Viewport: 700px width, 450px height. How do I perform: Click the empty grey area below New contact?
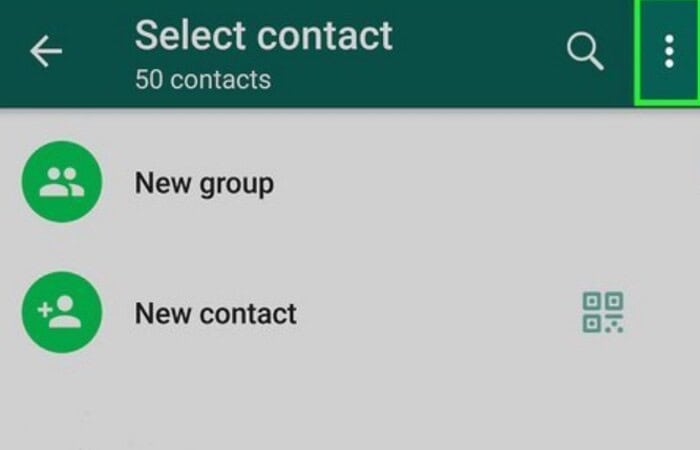[x=350, y=402]
